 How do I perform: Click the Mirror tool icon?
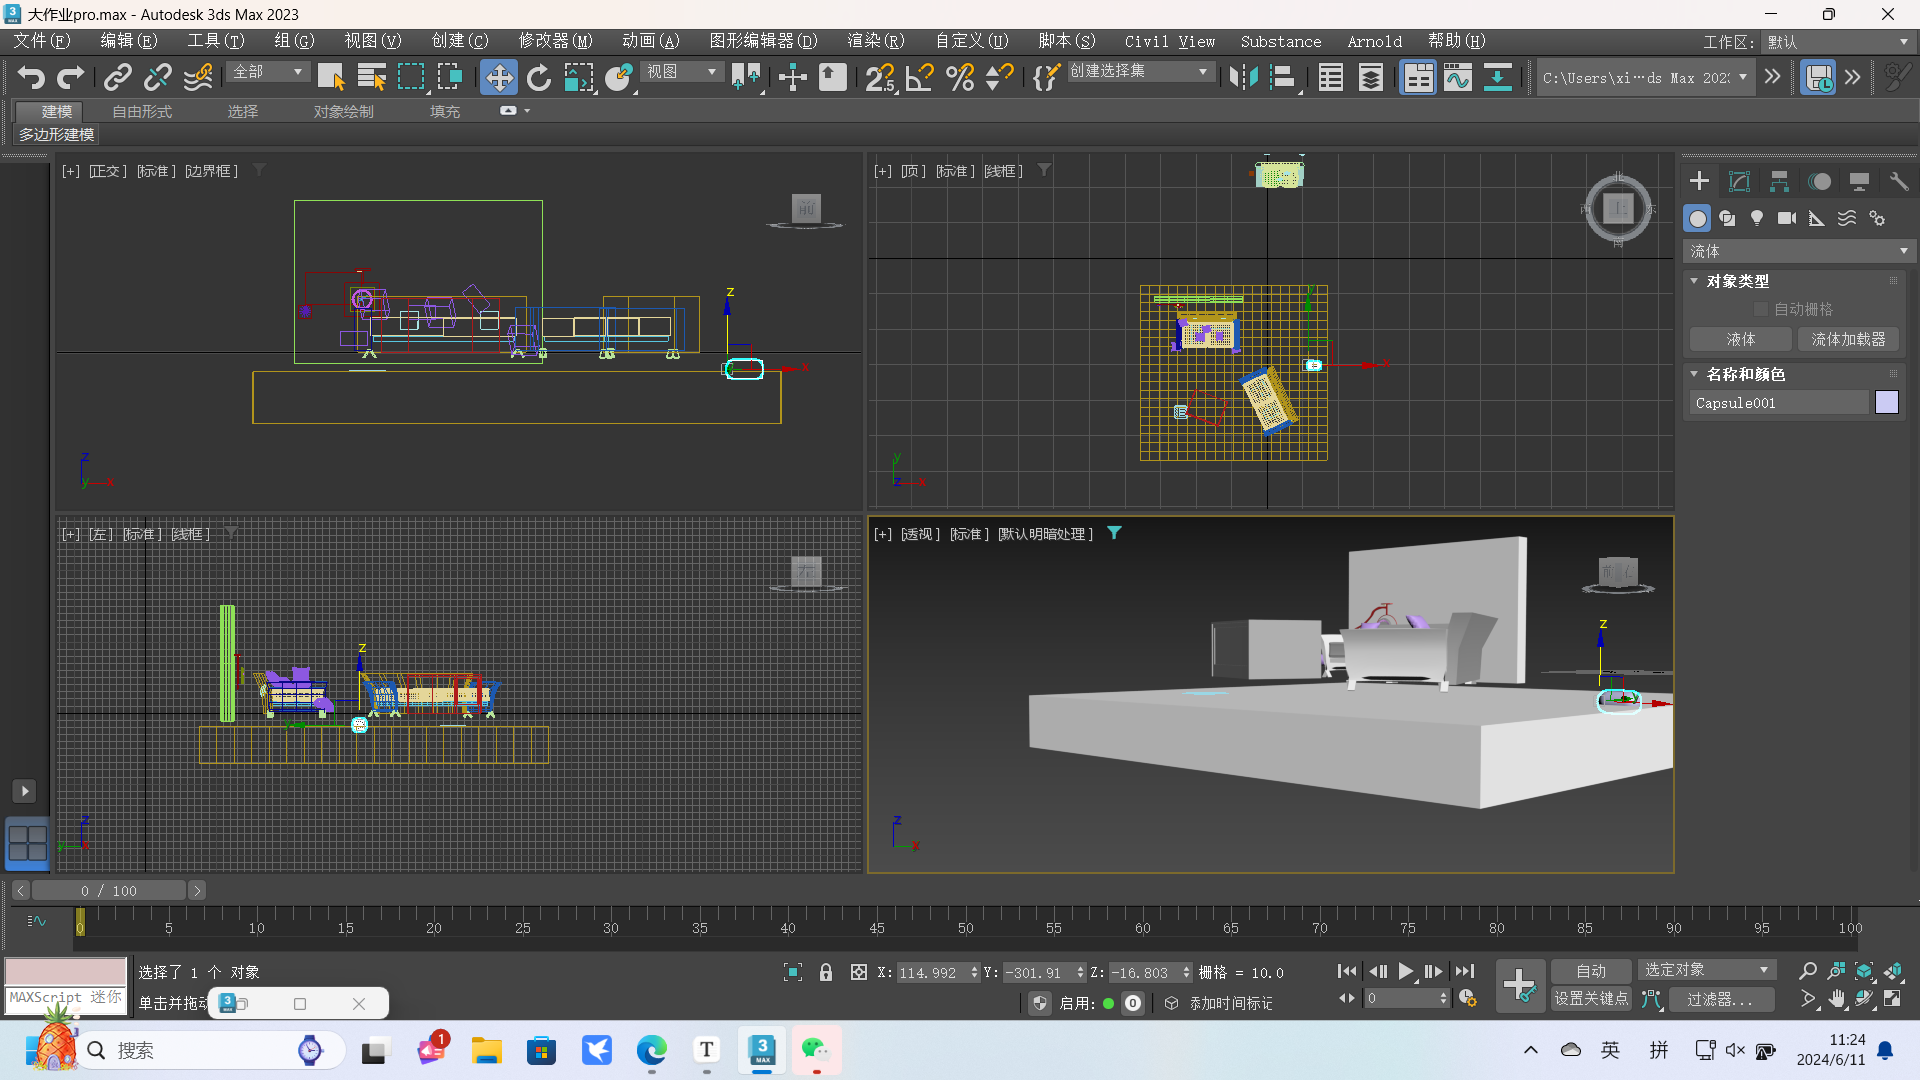[x=1243, y=77]
